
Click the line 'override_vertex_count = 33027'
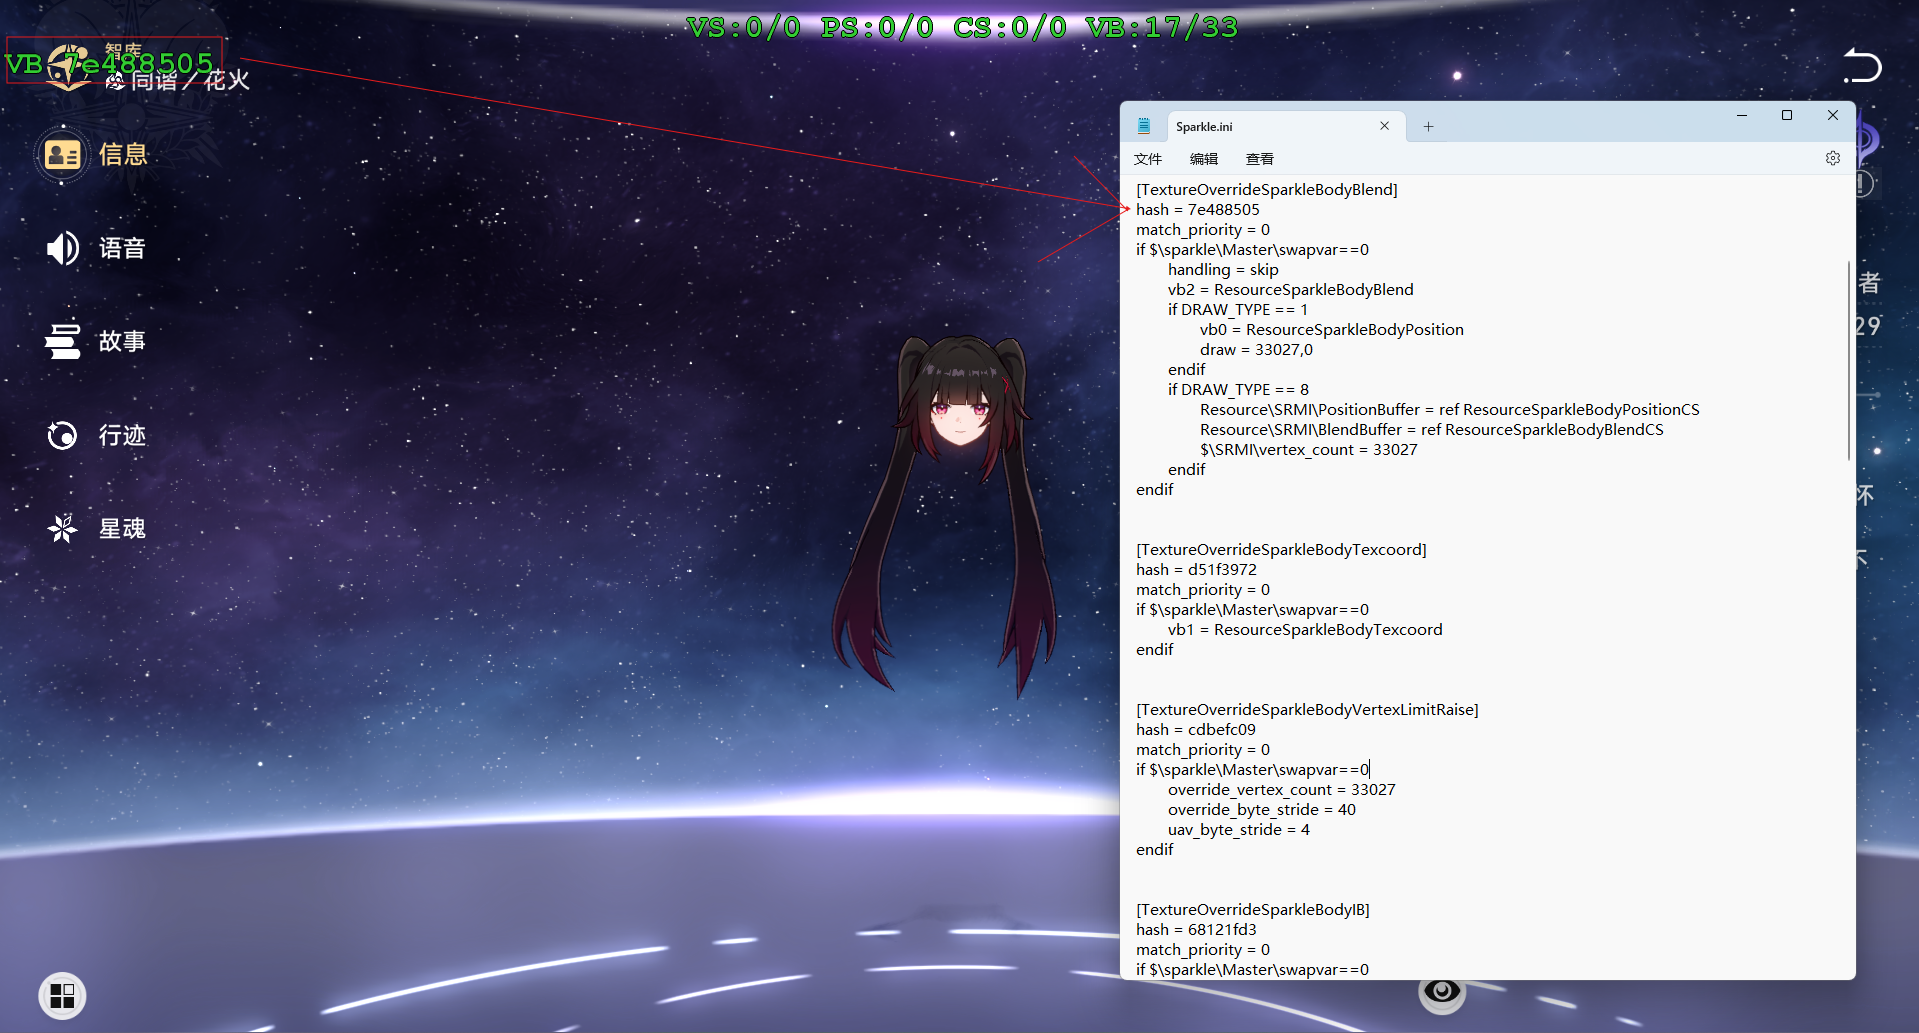tap(1282, 790)
